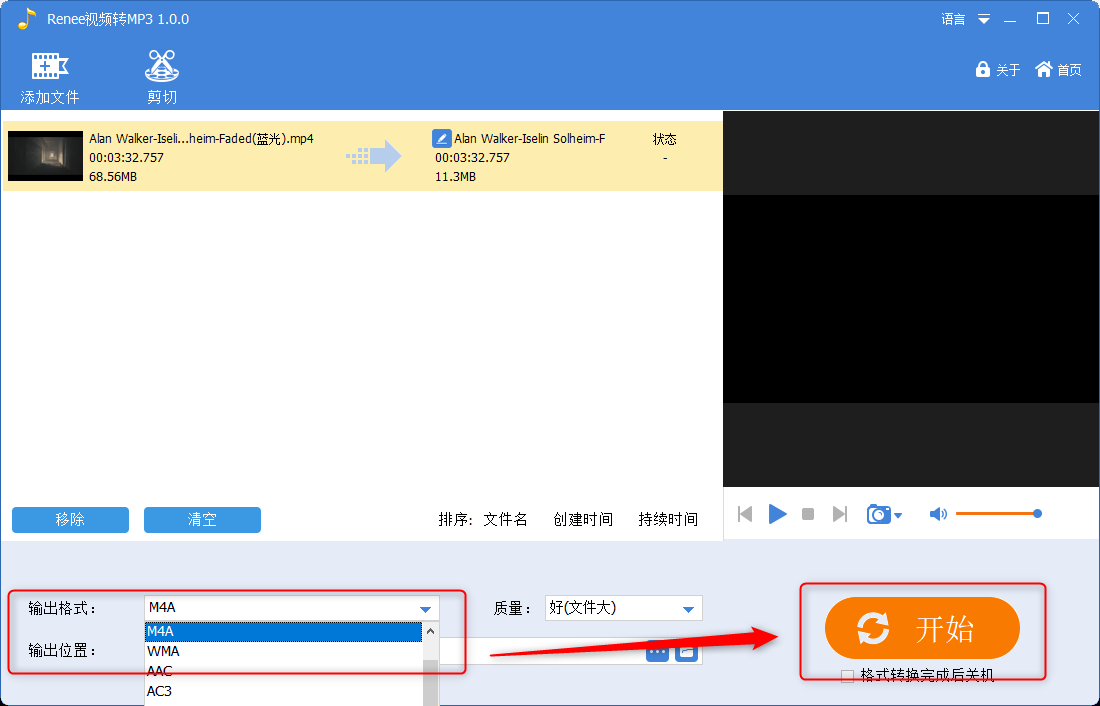Click the source file name Faded(蓝光).mp4
The width and height of the screenshot is (1100, 706).
click(x=201, y=138)
